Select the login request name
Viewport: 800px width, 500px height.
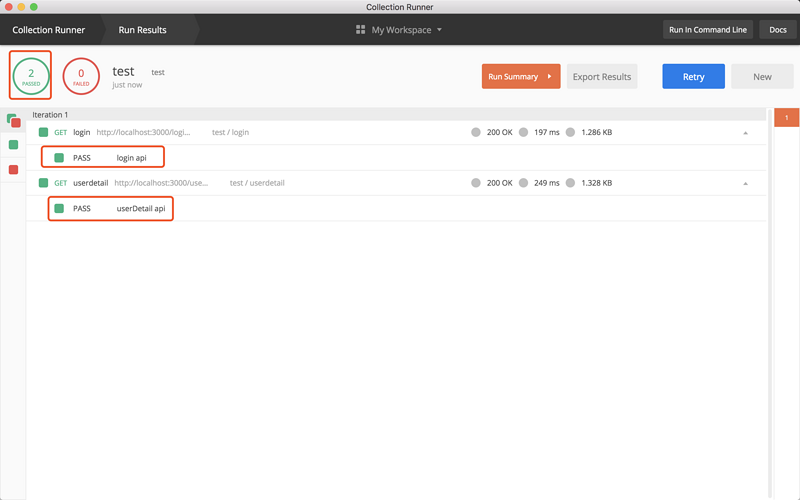82,132
